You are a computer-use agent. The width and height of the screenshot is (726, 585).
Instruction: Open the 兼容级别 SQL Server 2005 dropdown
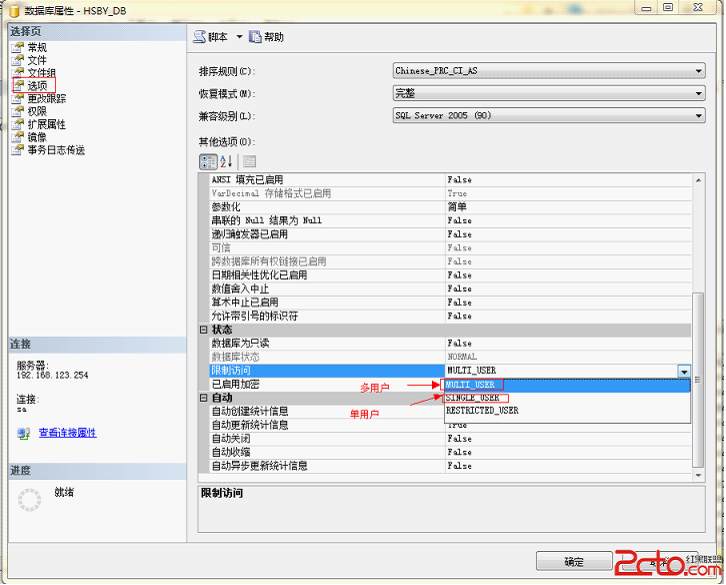(549, 115)
